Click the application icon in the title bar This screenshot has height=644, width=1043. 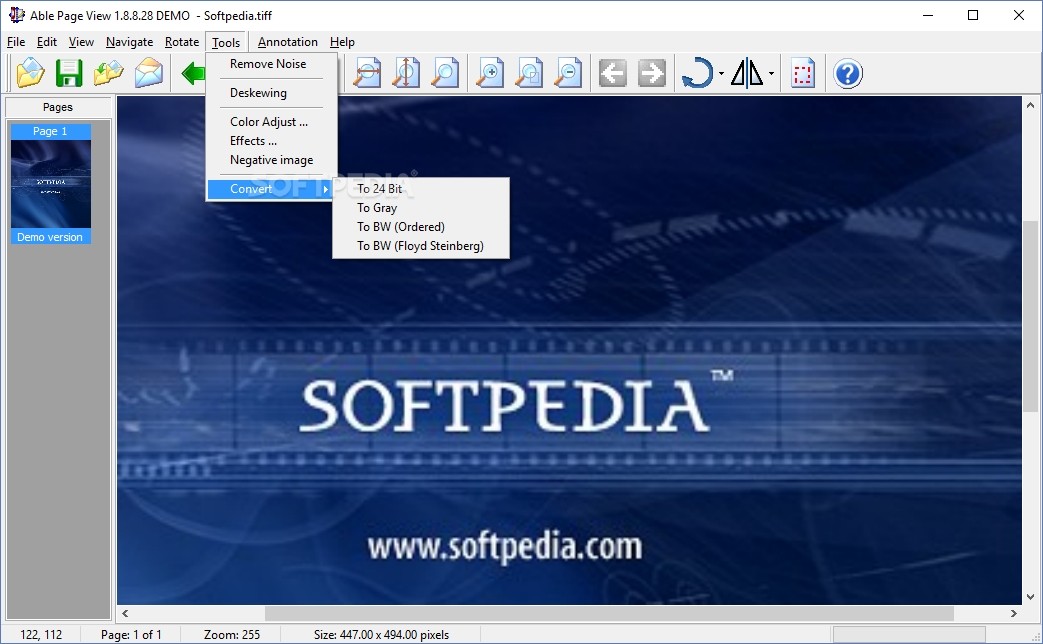click(x=16, y=15)
